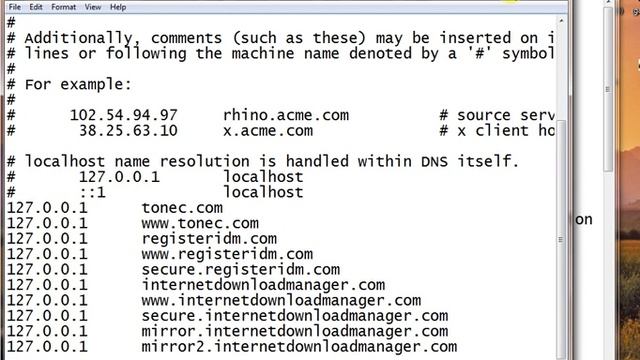The width and height of the screenshot is (640, 360).
Task: Click the secure.registeridm.com host entry
Action: [x=240, y=270]
